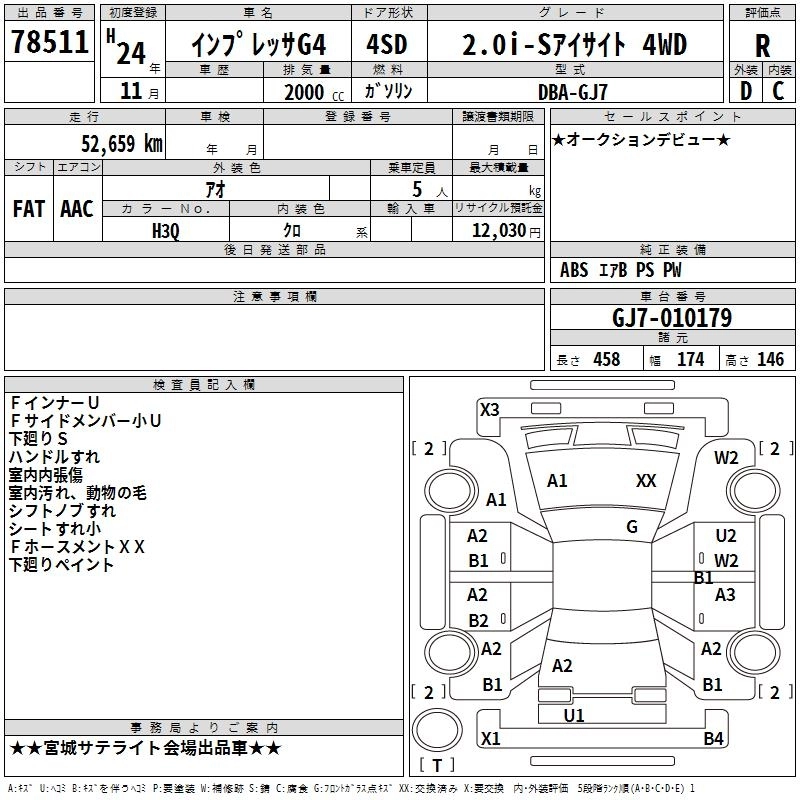Click the spare tire [T] marker

click(x=437, y=765)
